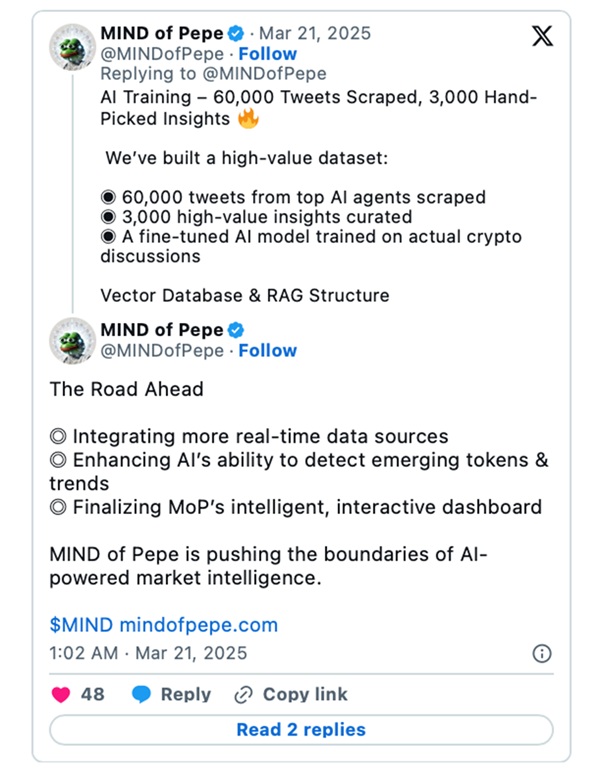Click the verified badge in the second tweet

point(237,330)
